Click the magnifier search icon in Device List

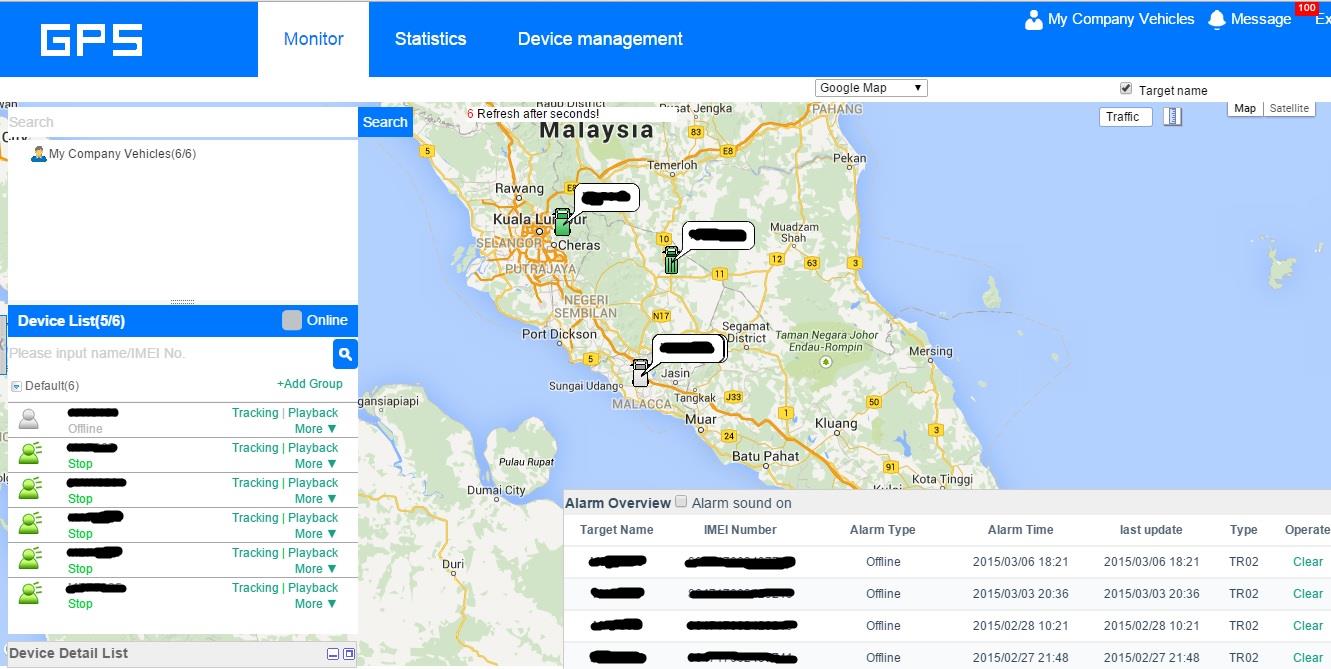point(345,354)
